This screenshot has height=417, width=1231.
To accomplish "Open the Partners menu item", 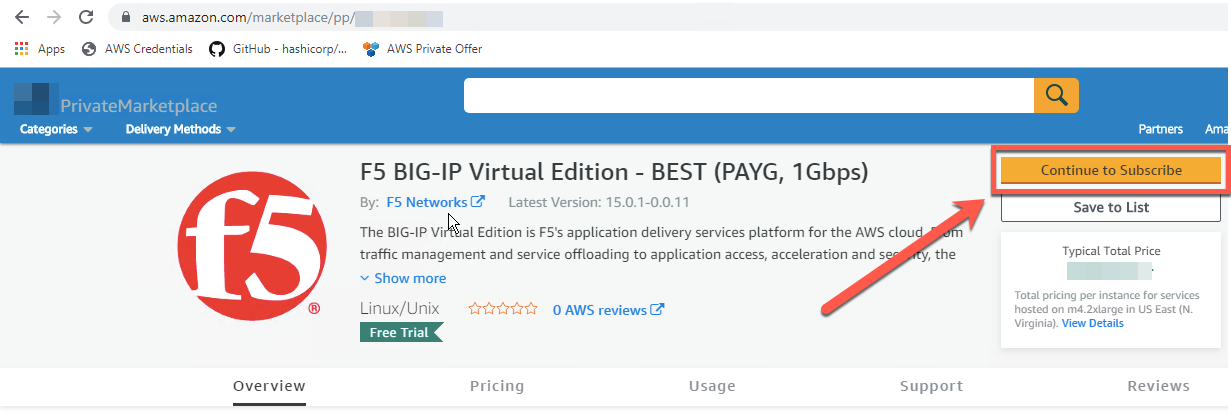I will [1160, 129].
